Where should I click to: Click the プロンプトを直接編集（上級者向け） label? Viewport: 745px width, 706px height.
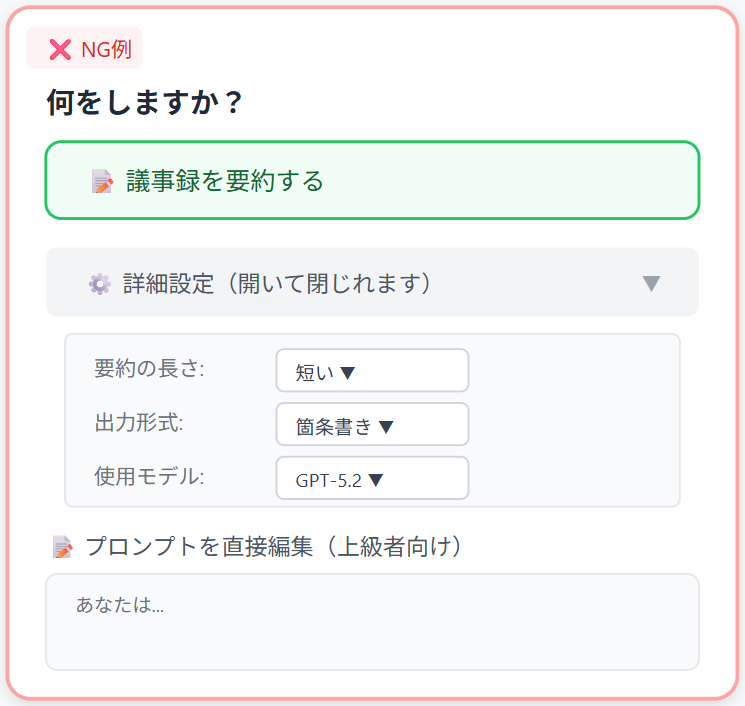(273, 546)
